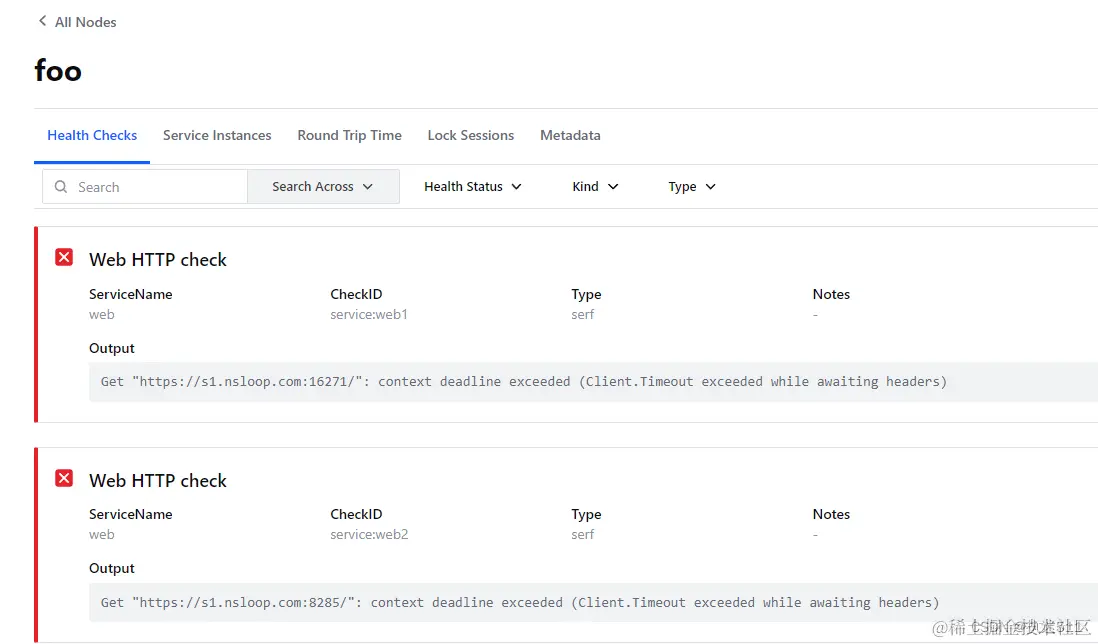Click the Type value serf for service:web2
Image resolution: width=1098 pixels, height=644 pixels.
583,534
